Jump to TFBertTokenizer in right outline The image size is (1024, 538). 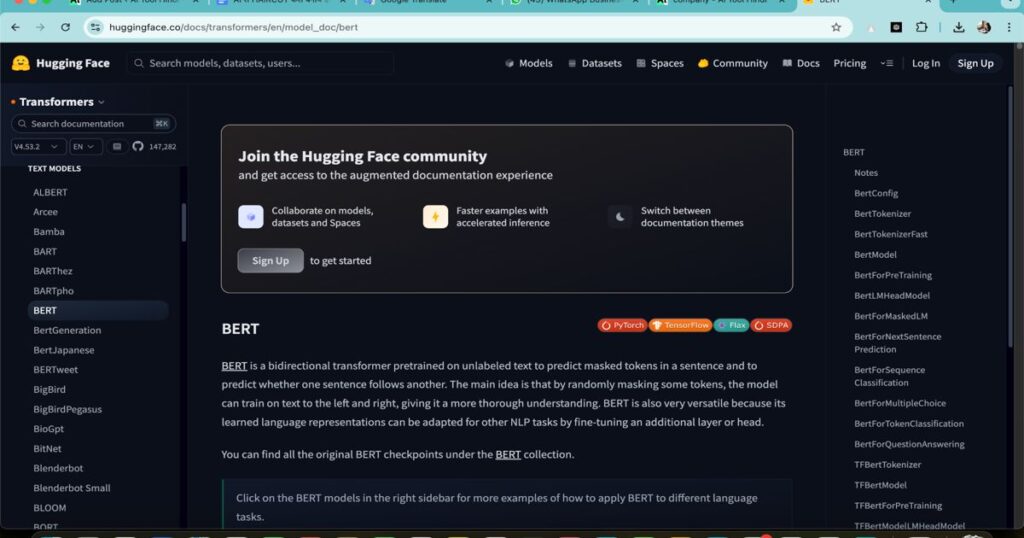(888, 465)
